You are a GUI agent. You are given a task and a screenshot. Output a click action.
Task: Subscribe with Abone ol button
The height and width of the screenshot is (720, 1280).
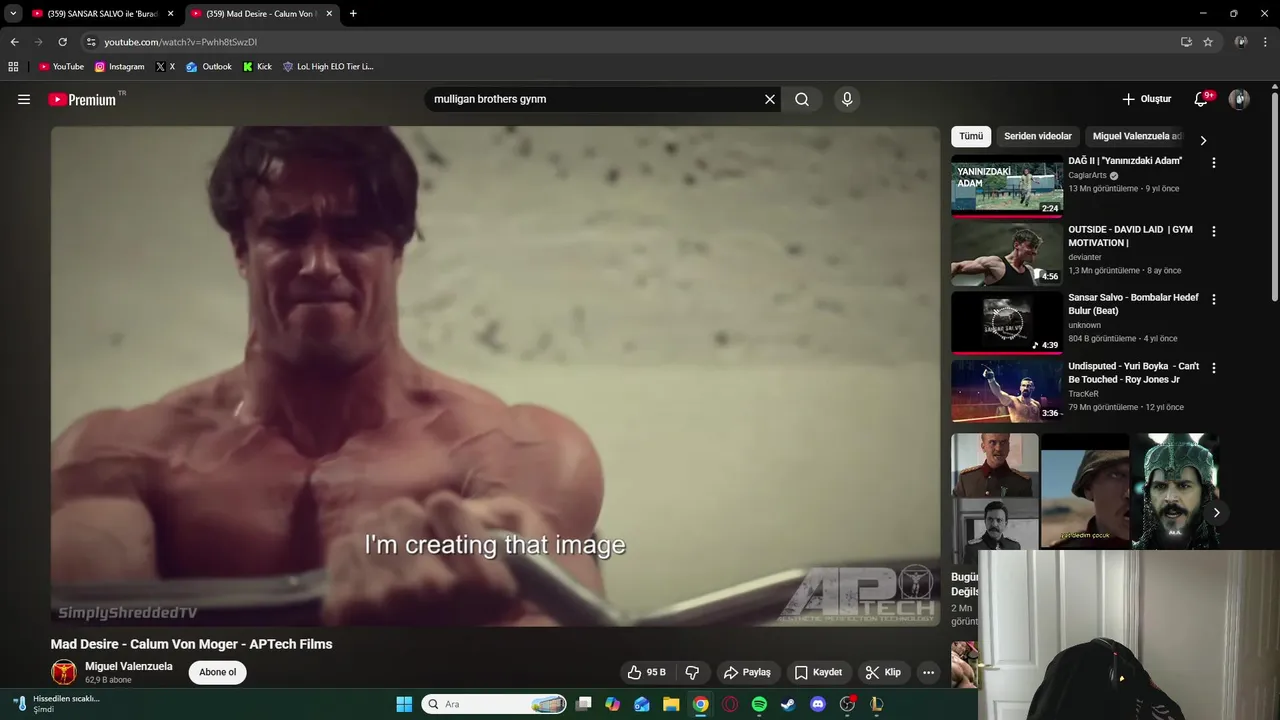[x=217, y=672]
